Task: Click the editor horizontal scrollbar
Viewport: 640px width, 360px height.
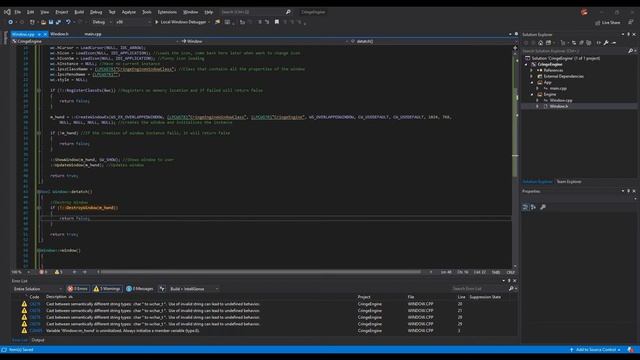Action: (x=261, y=272)
